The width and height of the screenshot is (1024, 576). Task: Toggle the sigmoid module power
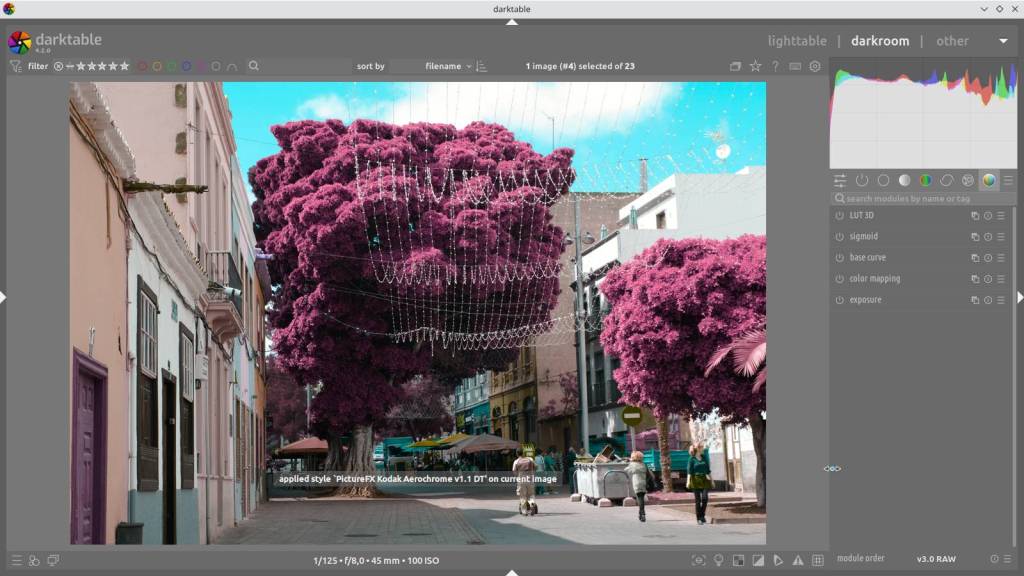[839, 236]
